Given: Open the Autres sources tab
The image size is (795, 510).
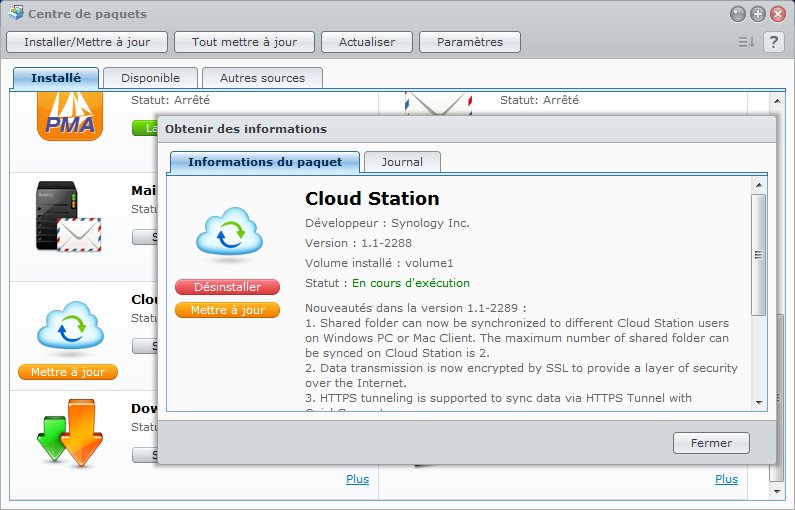Looking at the screenshot, I should click(262, 78).
